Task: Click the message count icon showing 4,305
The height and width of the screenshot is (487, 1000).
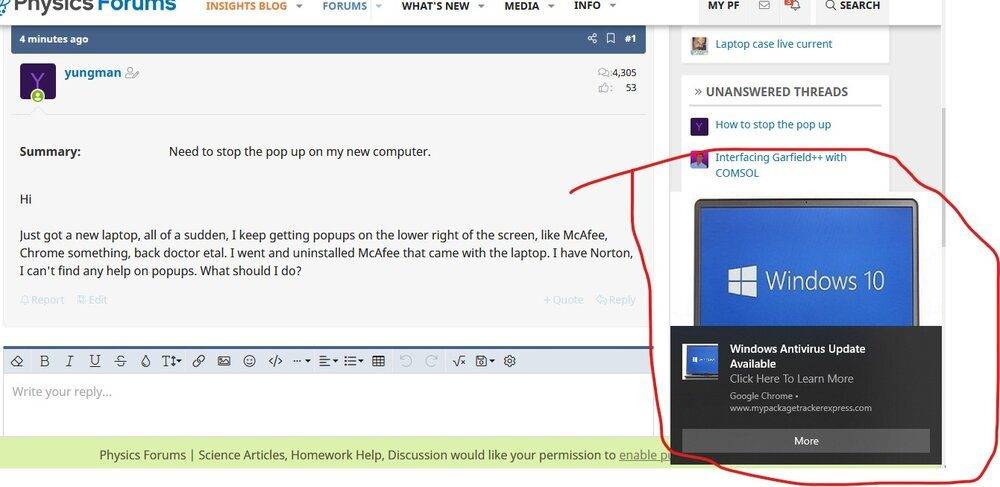Action: click(x=603, y=73)
